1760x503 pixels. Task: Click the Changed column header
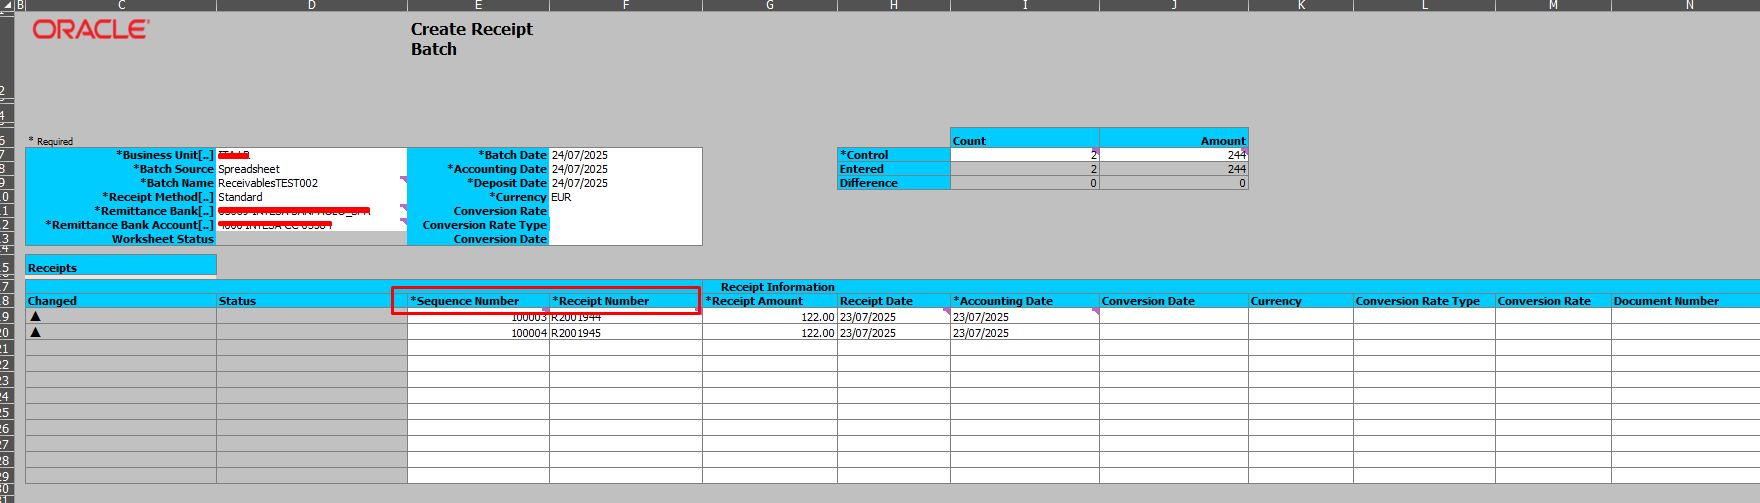(x=121, y=300)
